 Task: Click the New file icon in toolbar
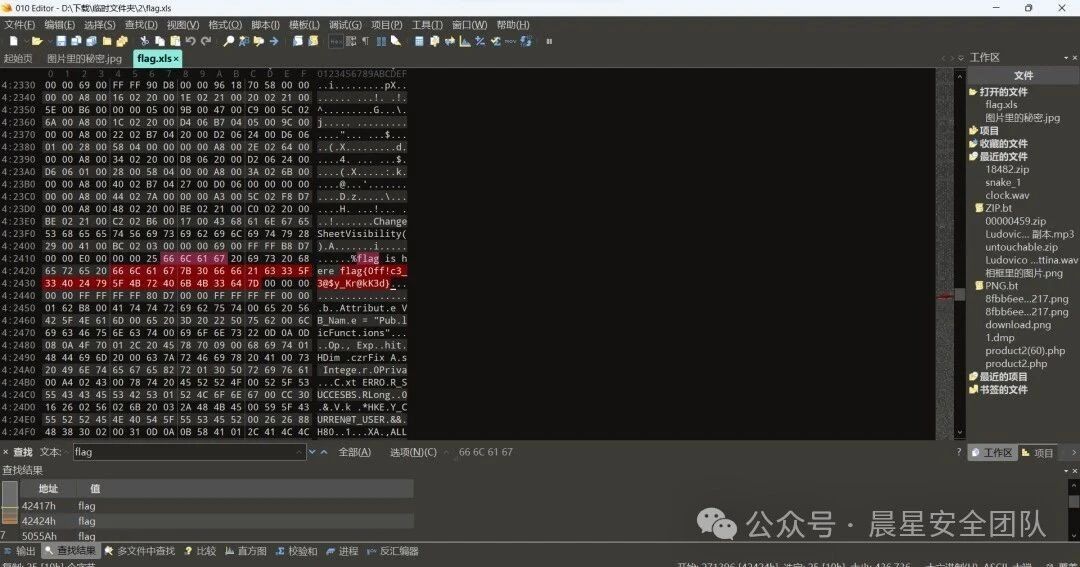pyautogui.click(x=13, y=41)
